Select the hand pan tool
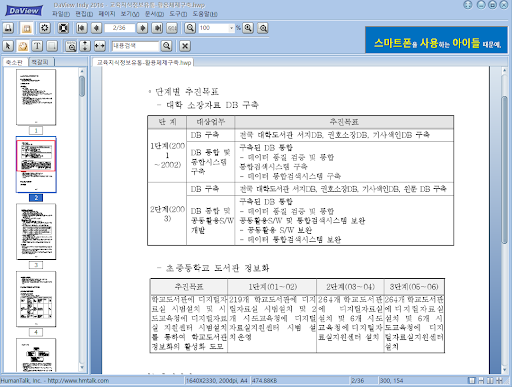The height and width of the screenshot is (387, 512). (x=23, y=46)
